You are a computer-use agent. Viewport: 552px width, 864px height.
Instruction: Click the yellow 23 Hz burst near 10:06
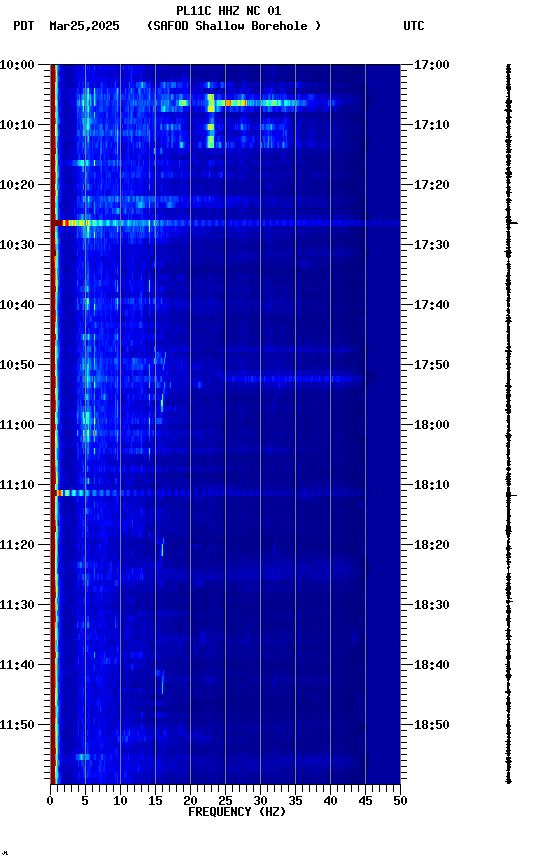[210, 103]
